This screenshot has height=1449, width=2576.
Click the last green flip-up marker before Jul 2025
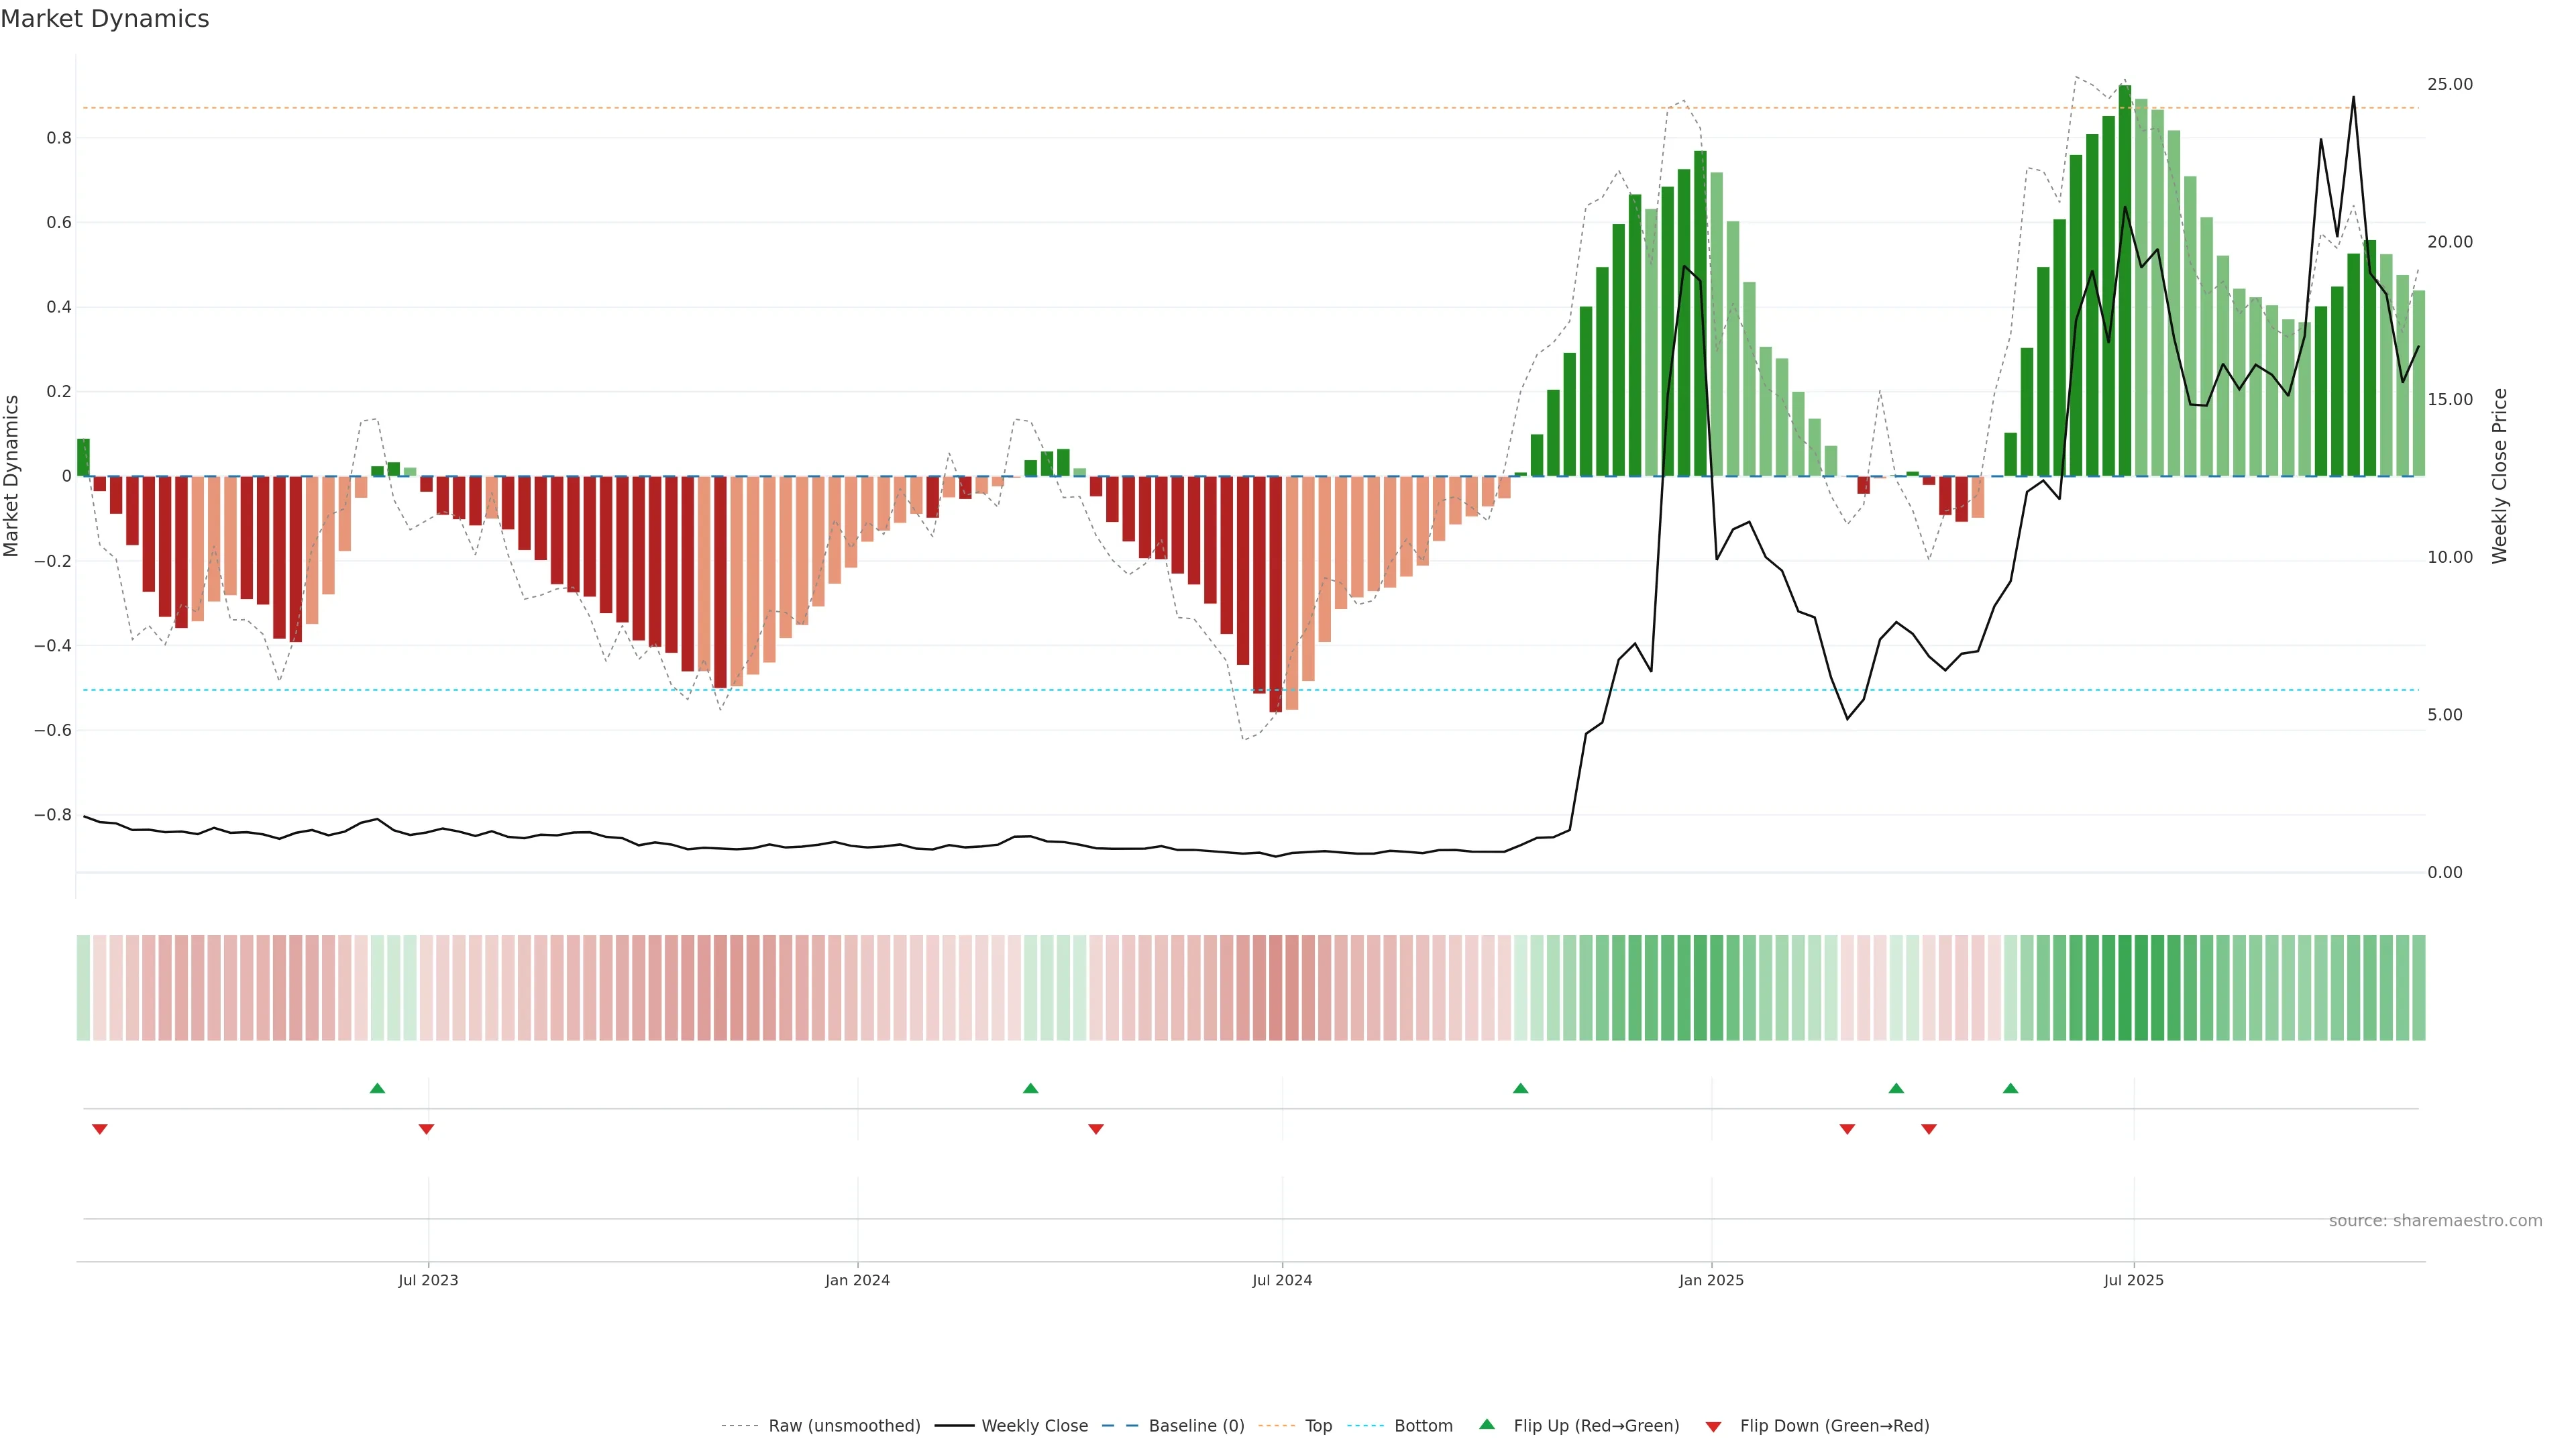pos(2010,1088)
